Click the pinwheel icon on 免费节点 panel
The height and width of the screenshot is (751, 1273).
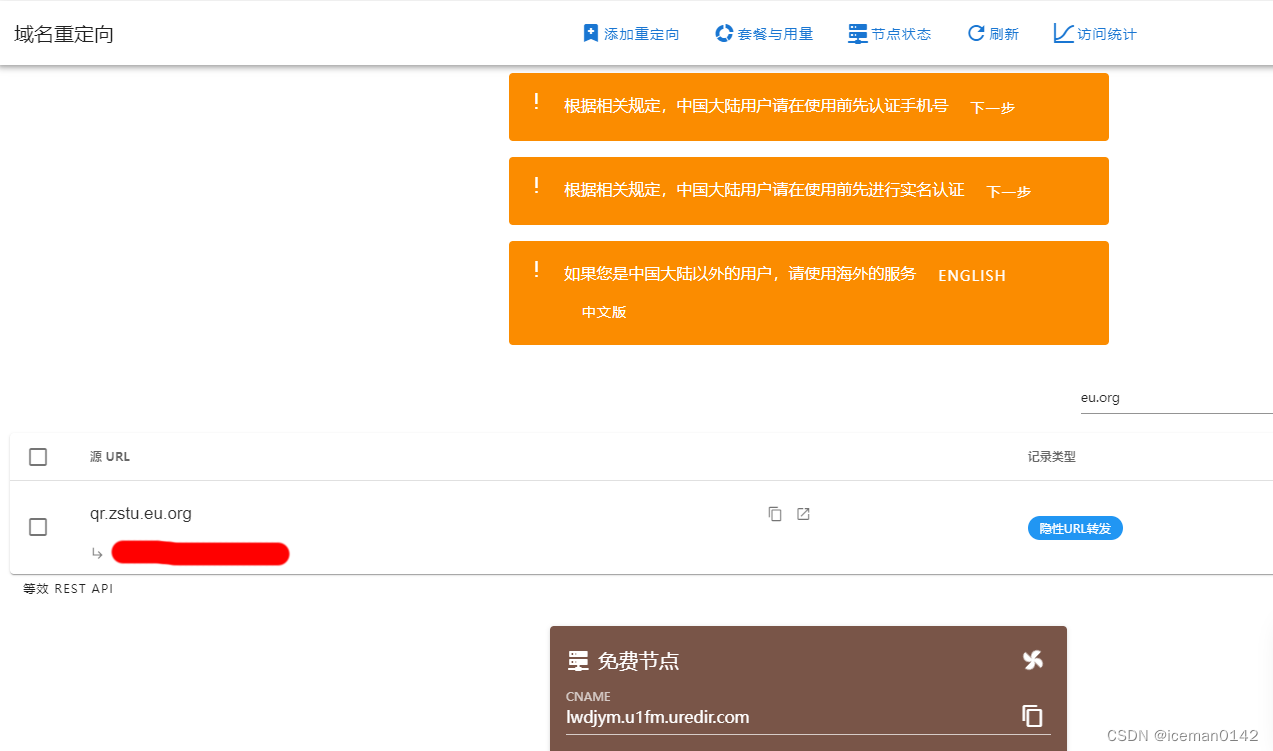pyautogui.click(x=1033, y=660)
